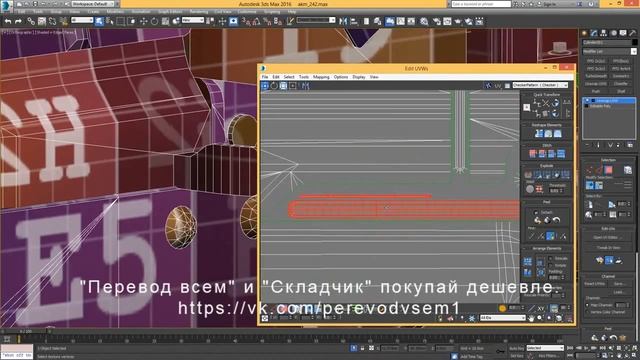Viewport: 640px width, 360px height.
Task: Click the Redo arrow in main toolbar
Action: click(18, 21)
